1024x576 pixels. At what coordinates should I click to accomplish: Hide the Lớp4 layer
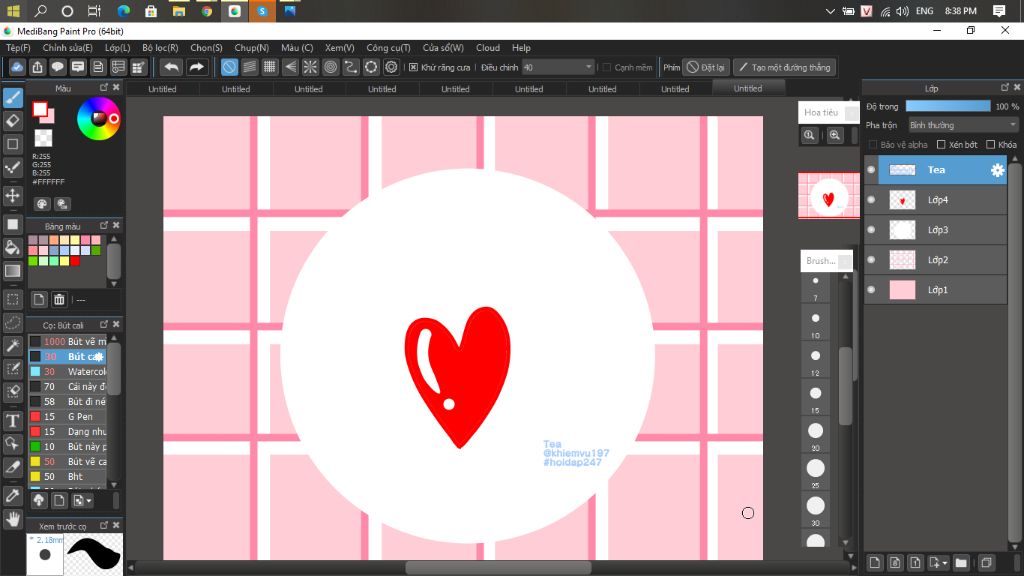tap(871, 200)
